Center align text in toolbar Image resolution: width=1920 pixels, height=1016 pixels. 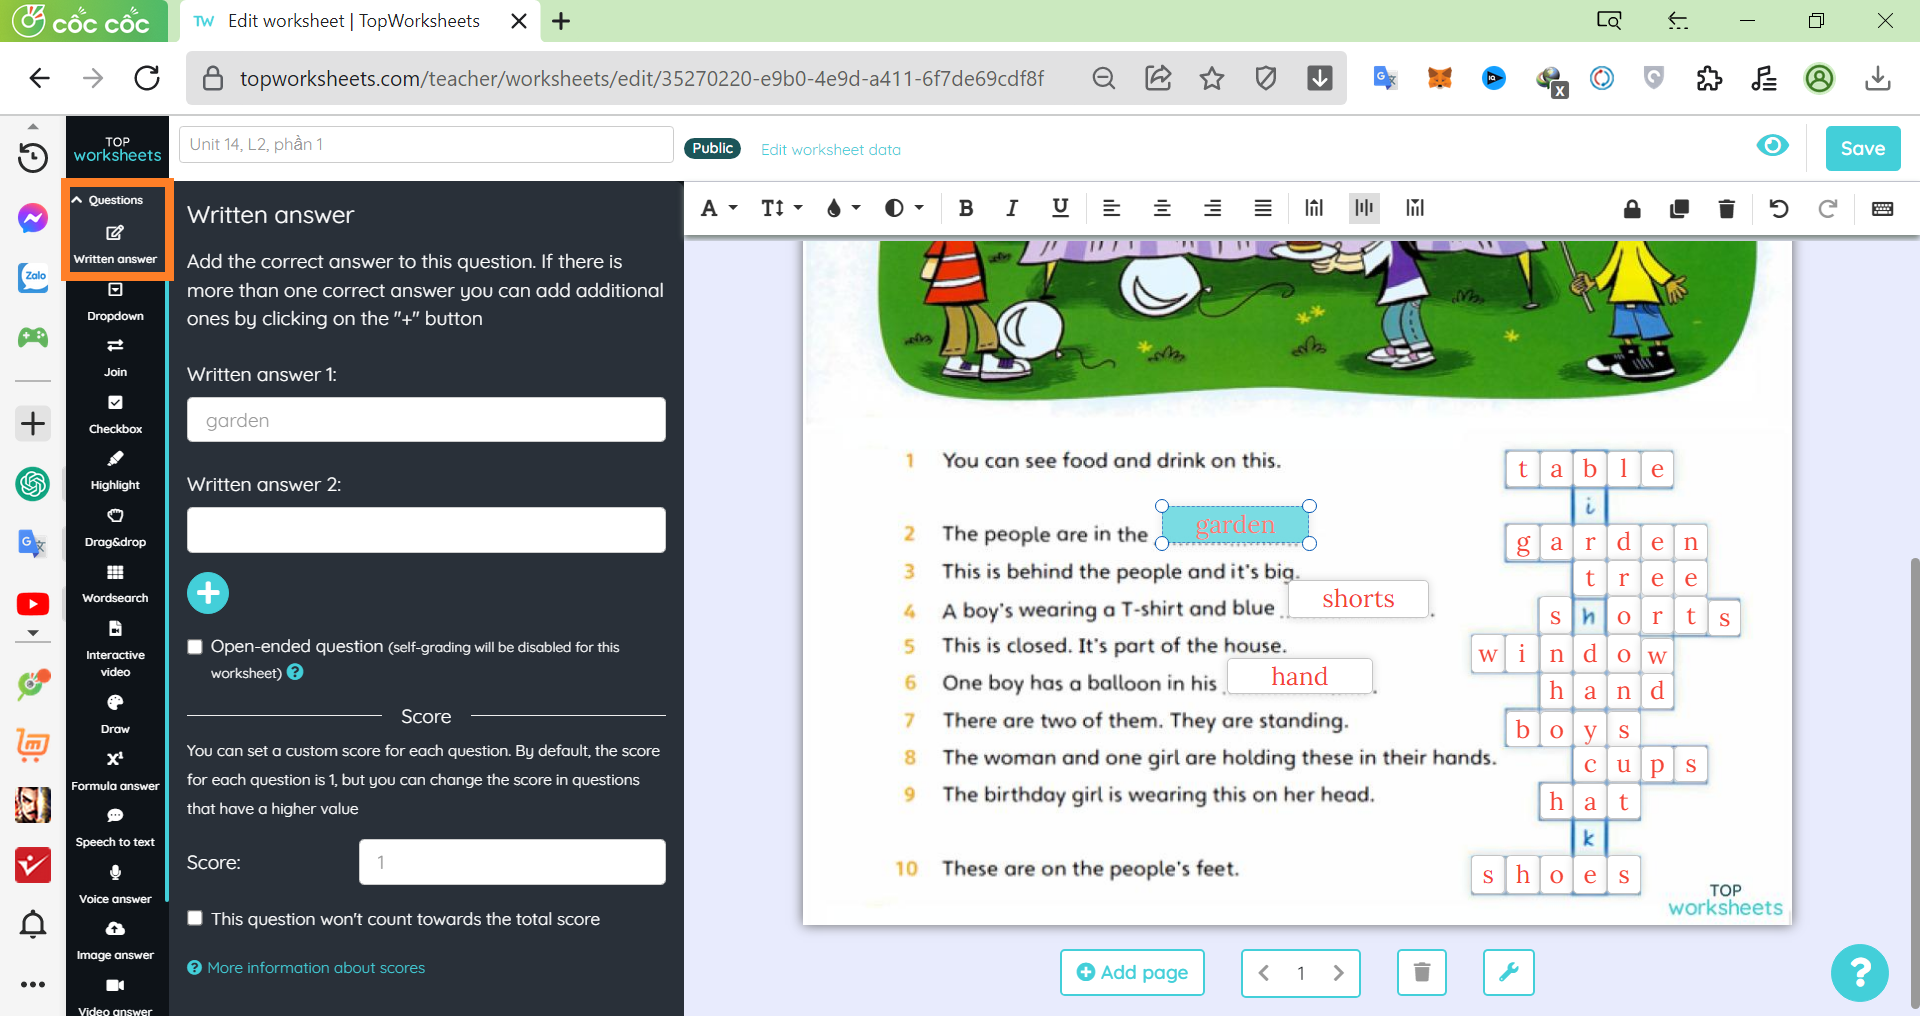pos(1162,208)
